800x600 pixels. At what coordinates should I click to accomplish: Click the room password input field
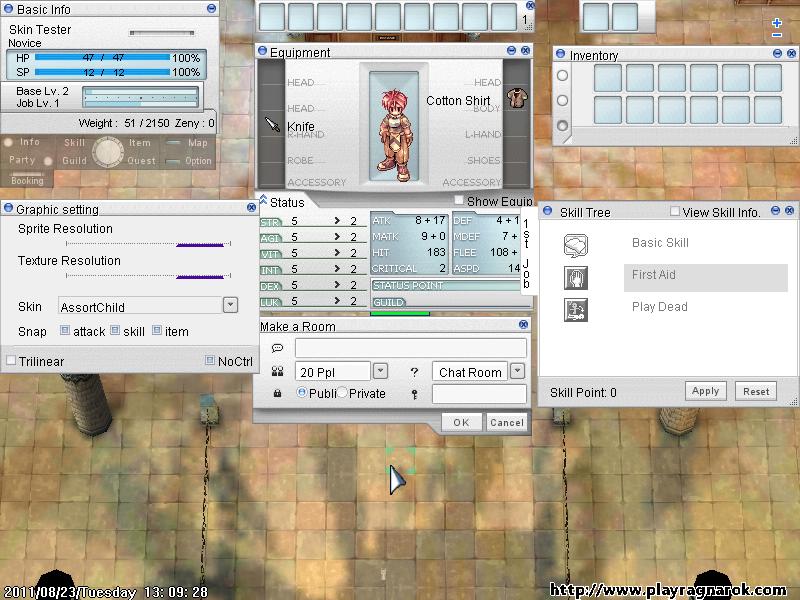pyautogui.click(x=479, y=394)
